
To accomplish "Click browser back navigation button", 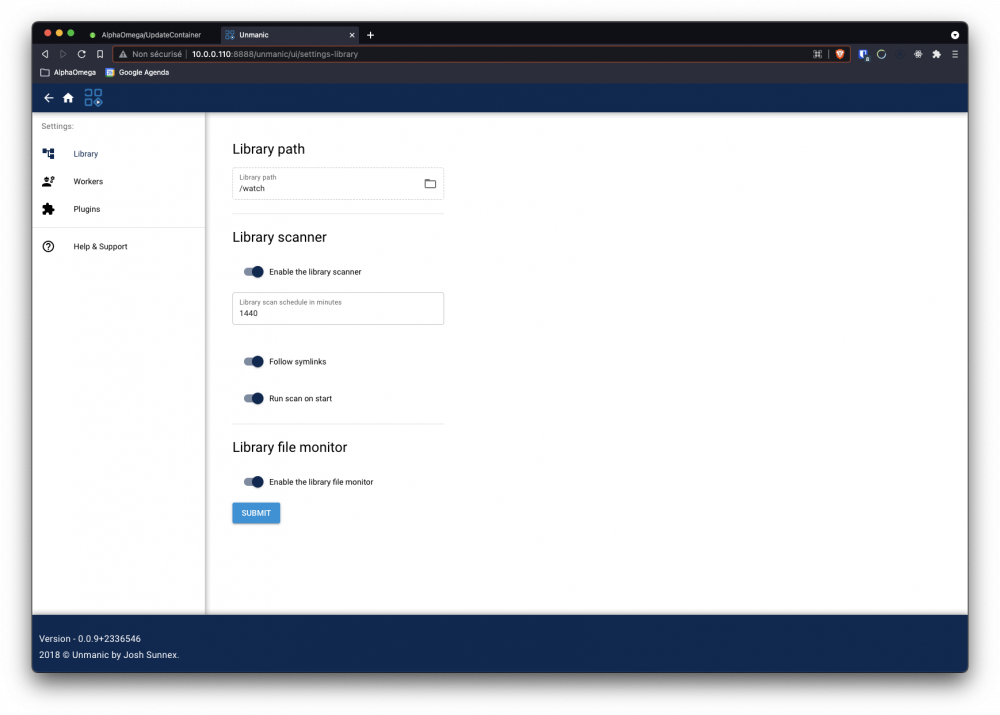I will pyautogui.click(x=45, y=54).
